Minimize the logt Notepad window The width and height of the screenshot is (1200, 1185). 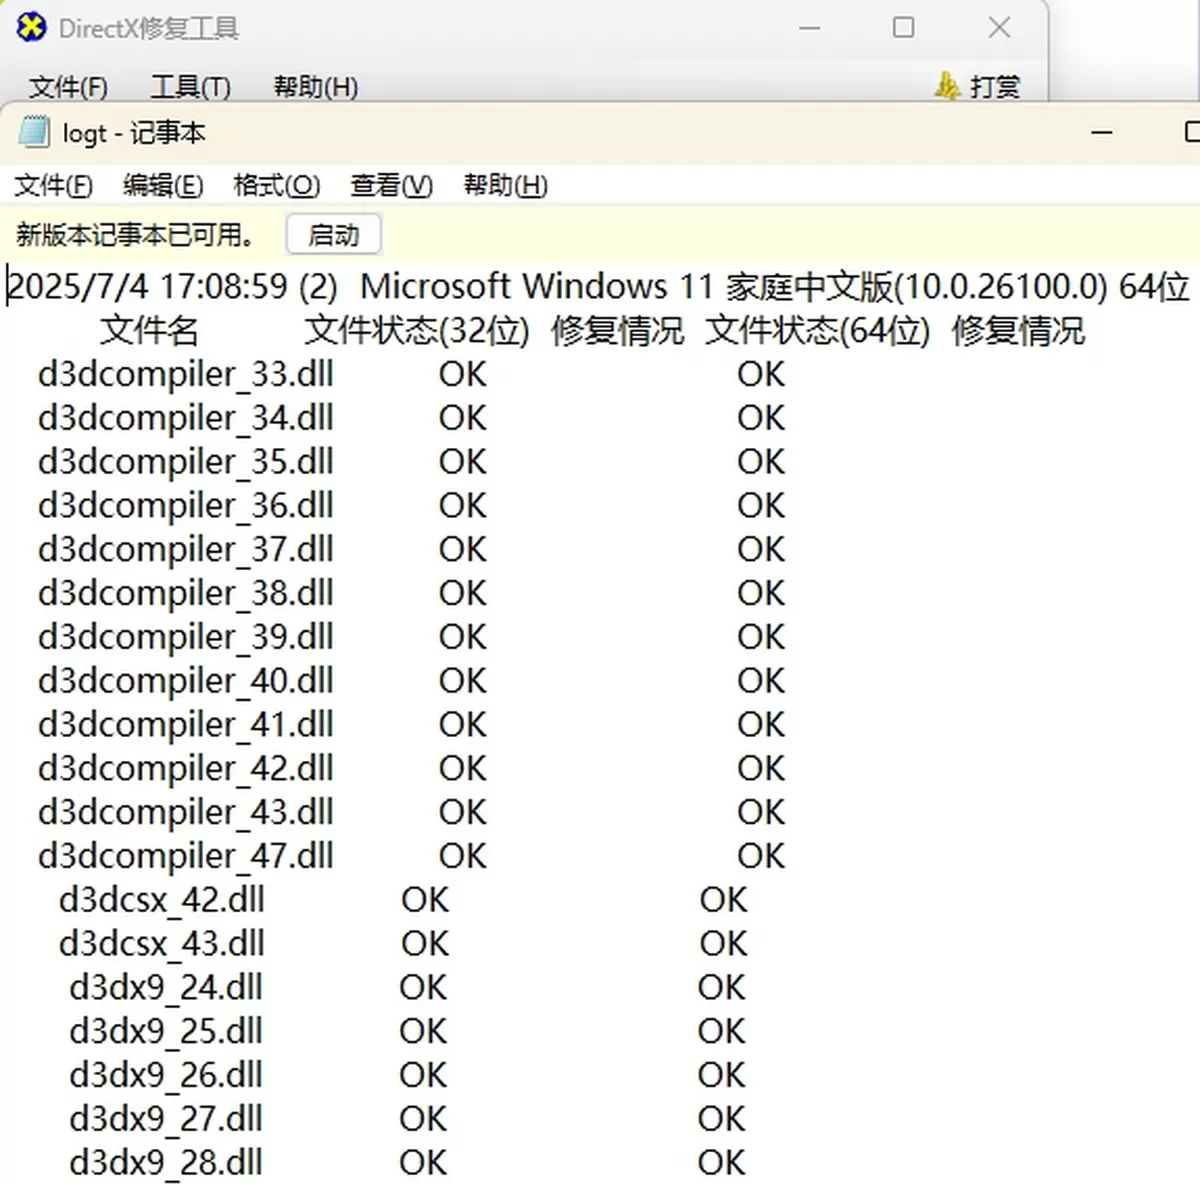[x=1102, y=132]
